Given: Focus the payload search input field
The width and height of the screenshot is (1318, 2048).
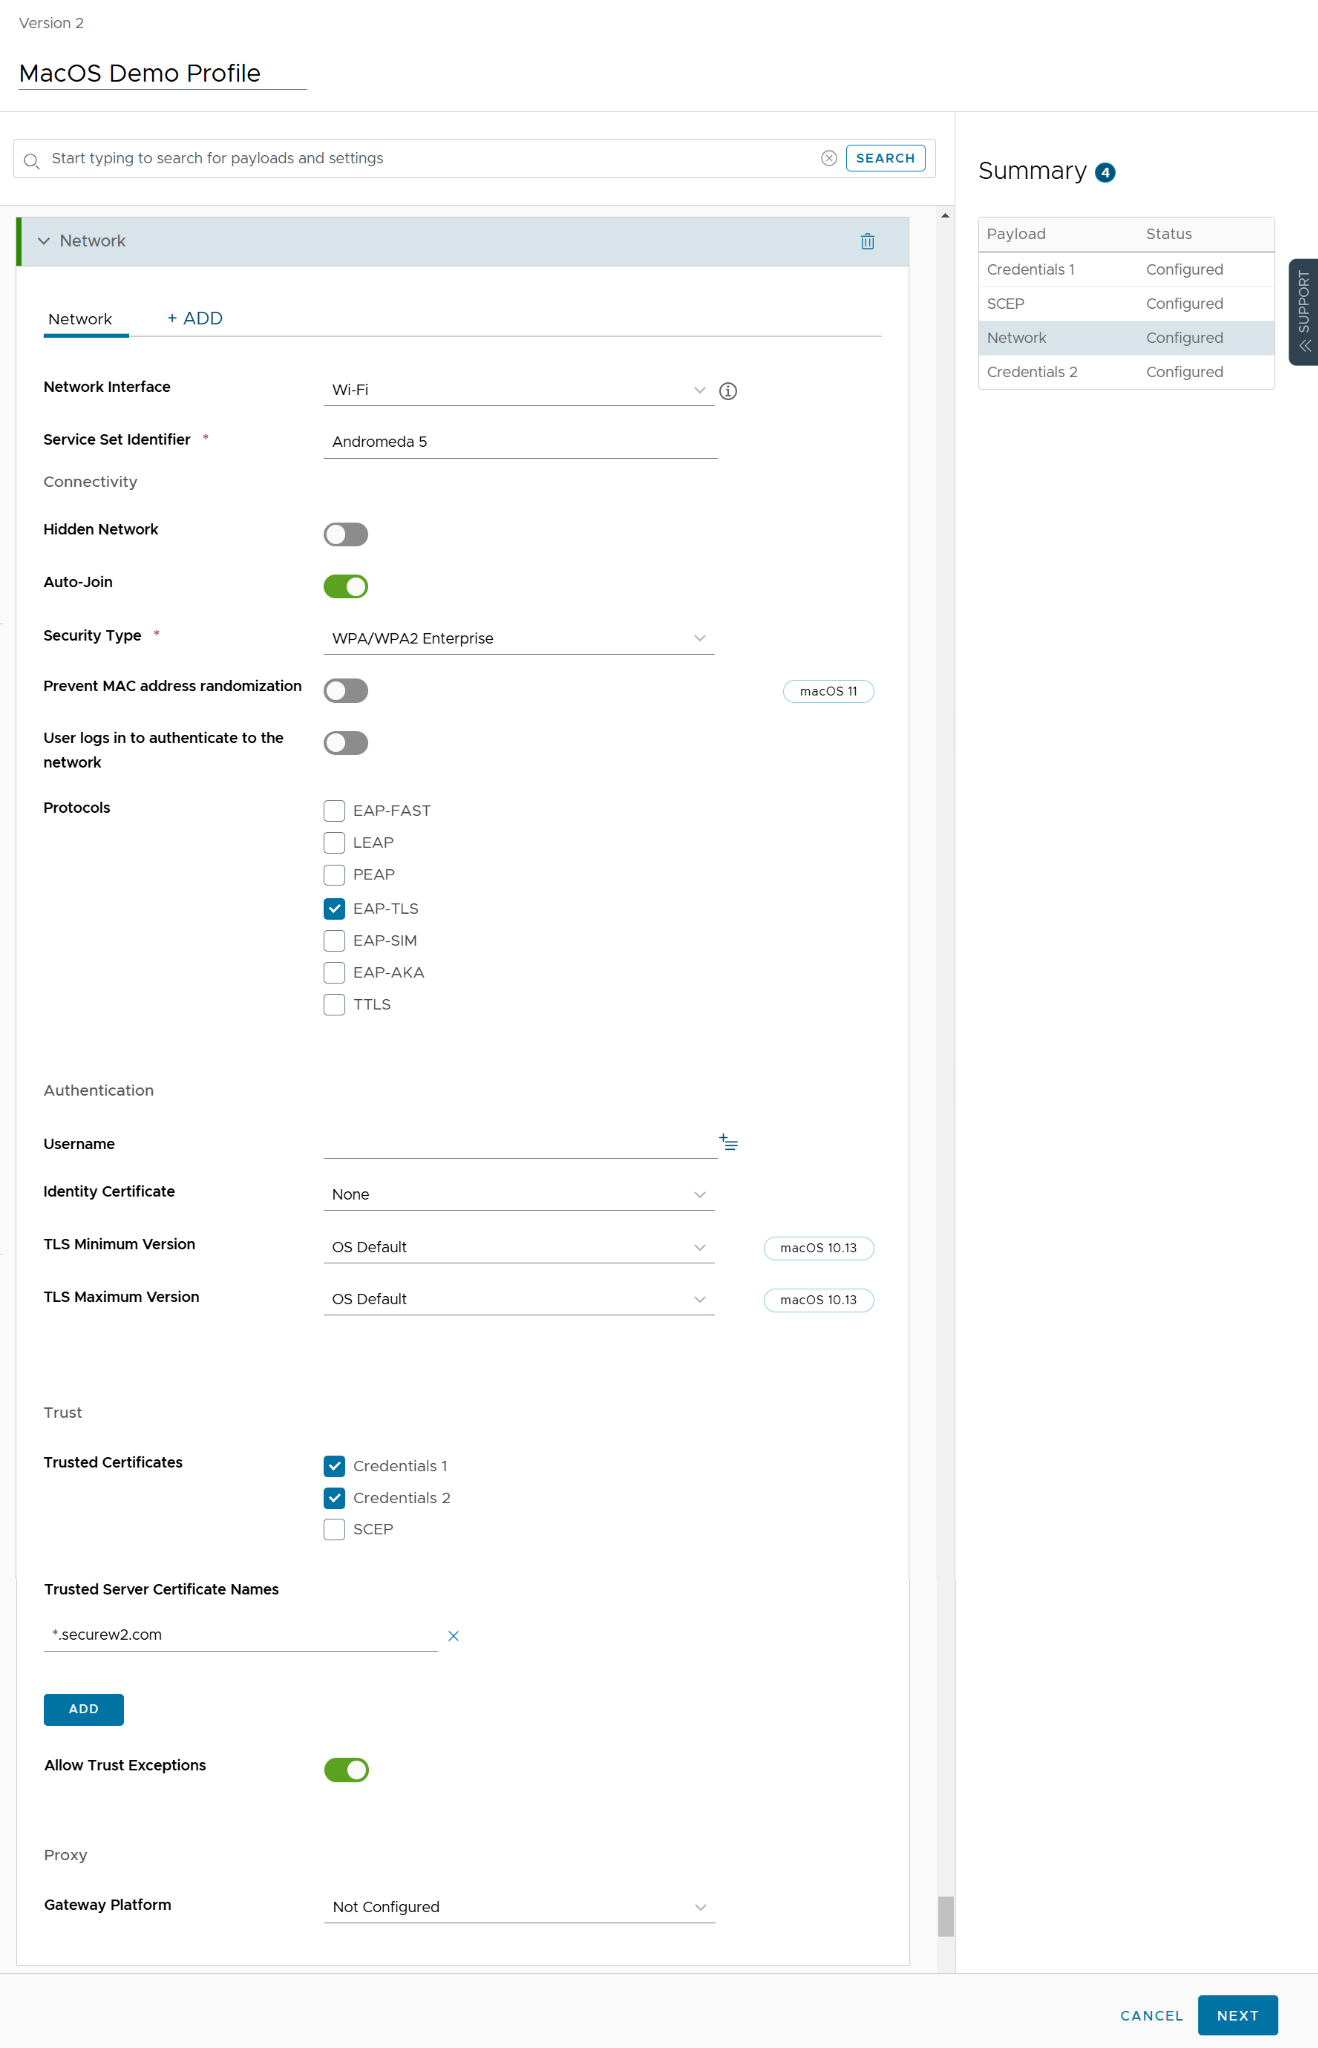Looking at the screenshot, I should [x=430, y=158].
